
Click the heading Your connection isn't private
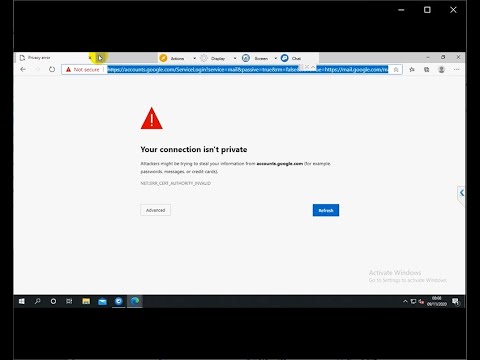pyautogui.click(x=194, y=149)
